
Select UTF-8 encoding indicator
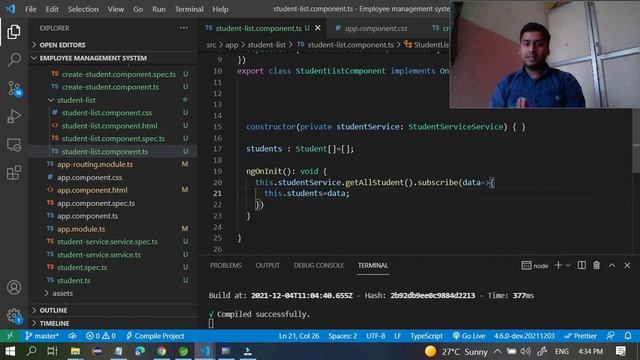[376, 336]
